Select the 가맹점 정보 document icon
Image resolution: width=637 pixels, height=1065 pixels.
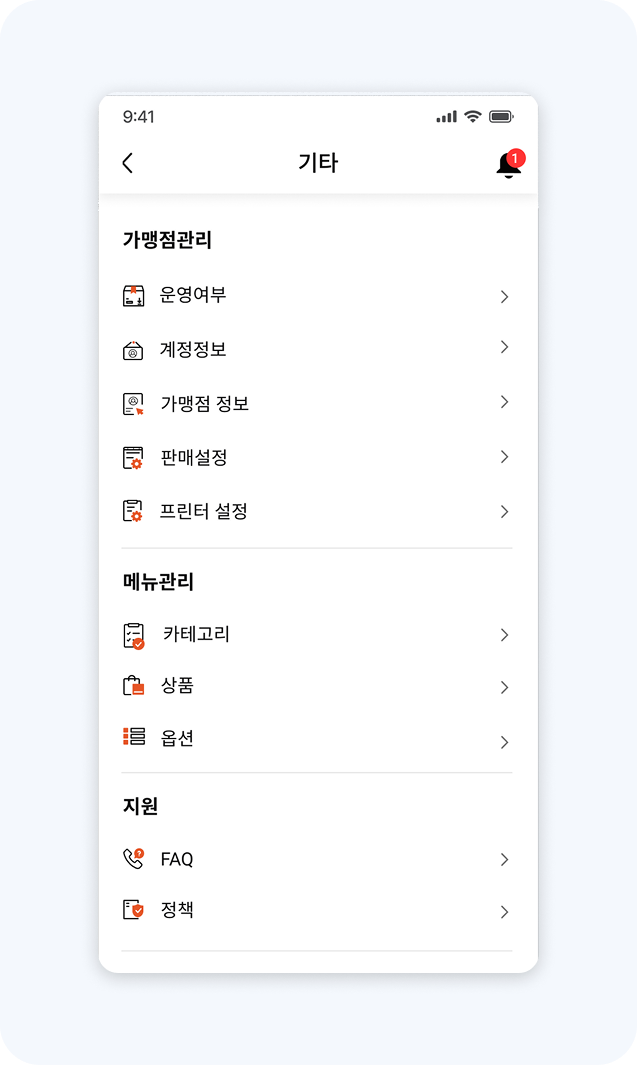pyautogui.click(x=134, y=403)
